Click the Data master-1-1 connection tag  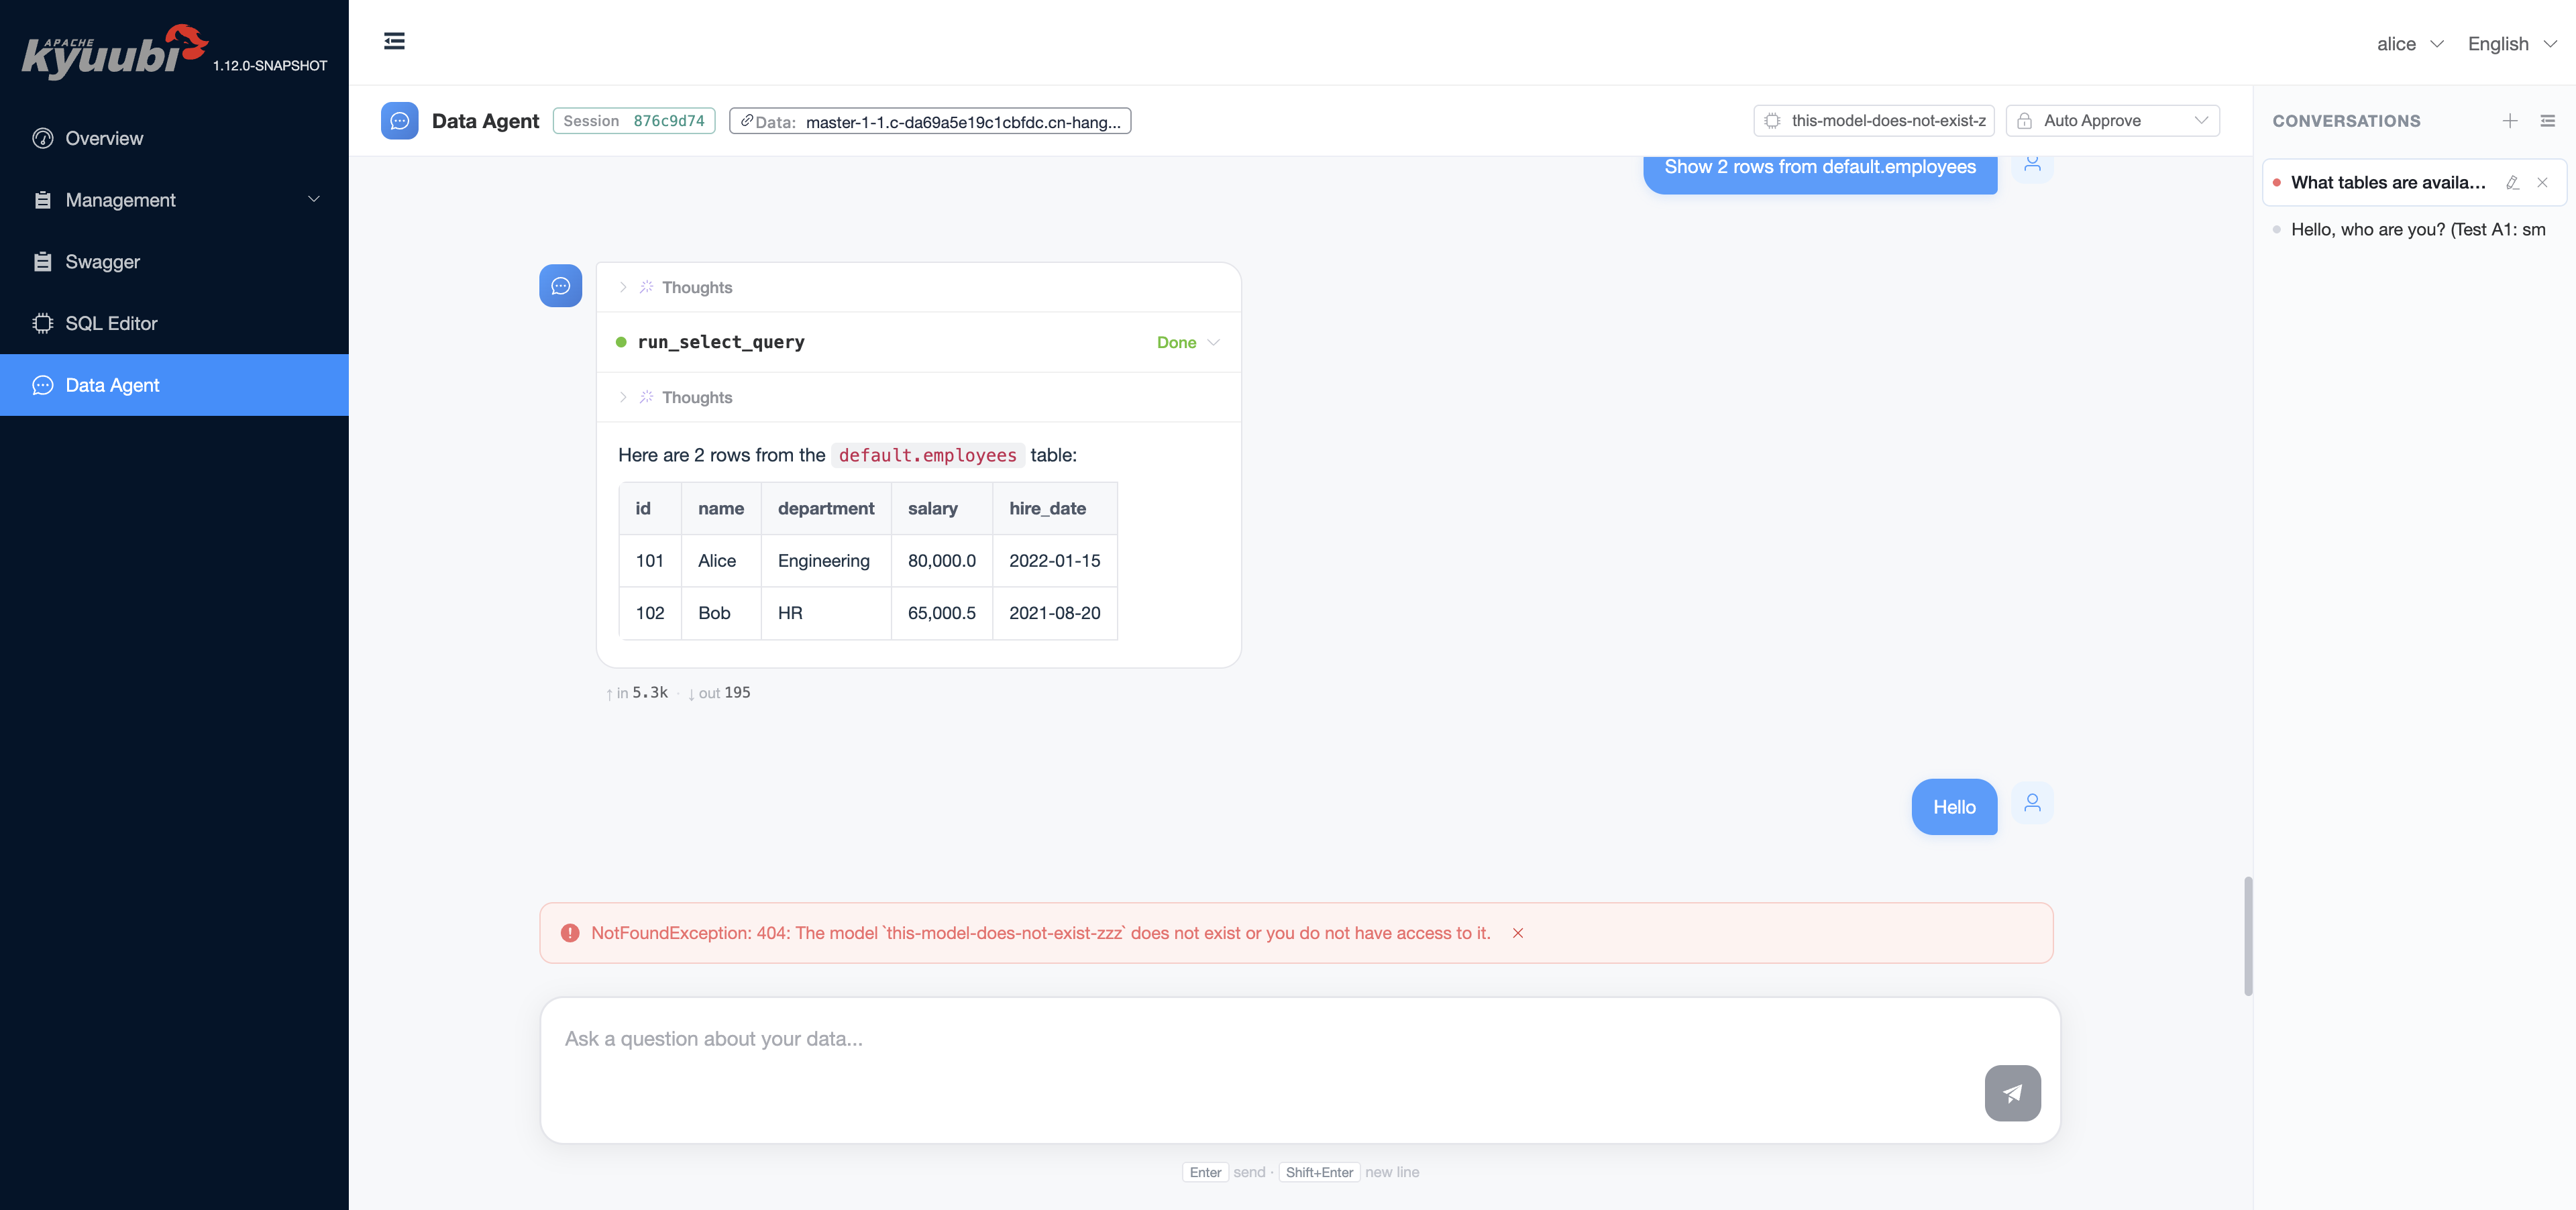930,121
